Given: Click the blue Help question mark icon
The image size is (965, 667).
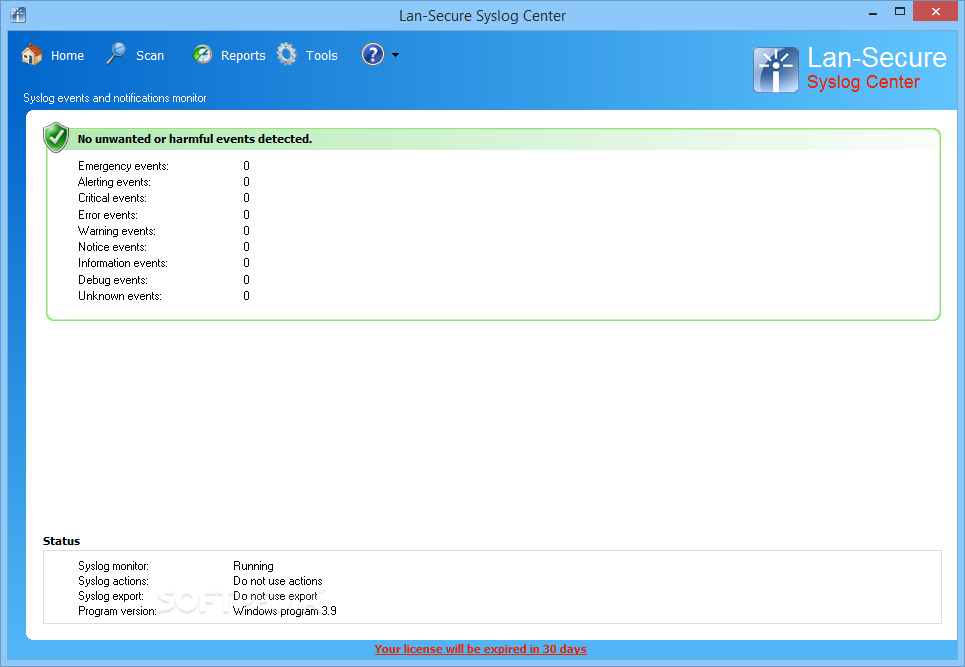Looking at the screenshot, I should [373, 55].
